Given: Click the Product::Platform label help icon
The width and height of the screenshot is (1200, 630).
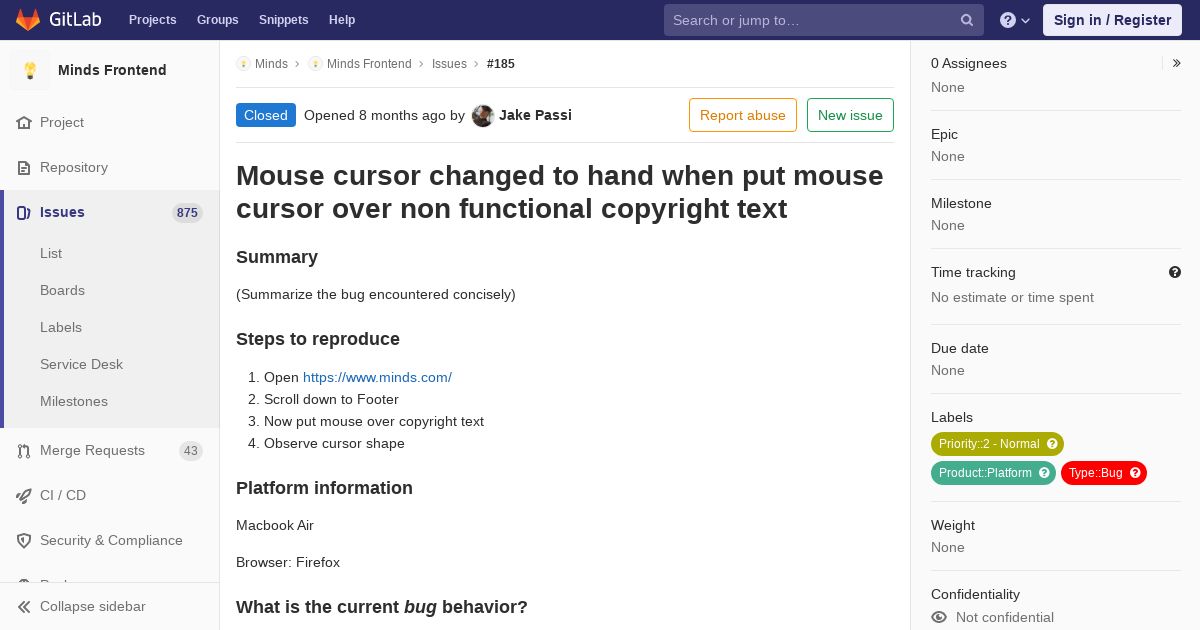Looking at the screenshot, I should tap(1044, 473).
